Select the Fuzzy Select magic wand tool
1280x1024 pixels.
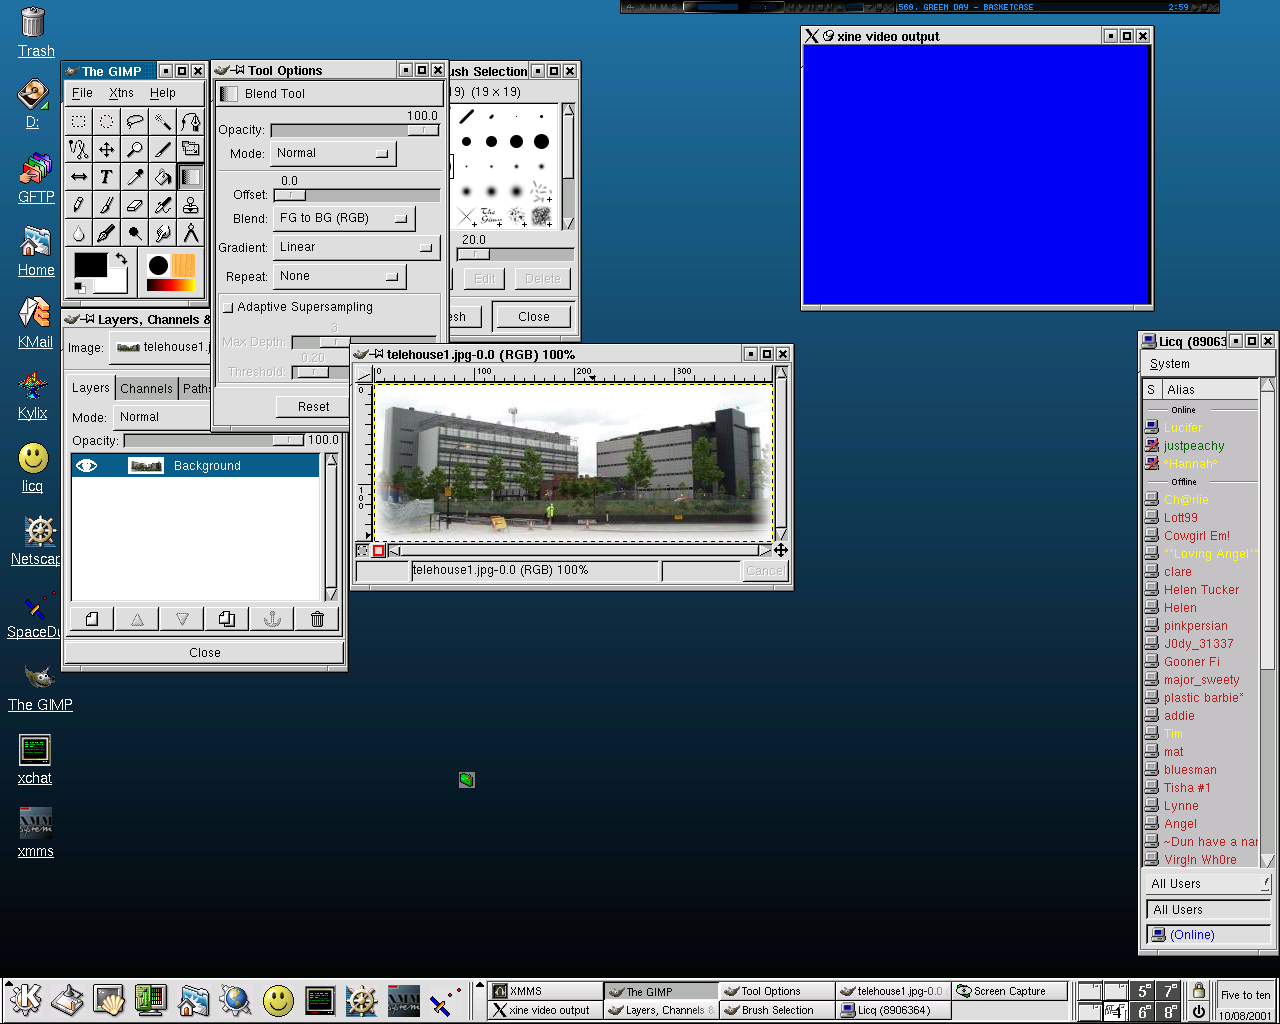162,121
